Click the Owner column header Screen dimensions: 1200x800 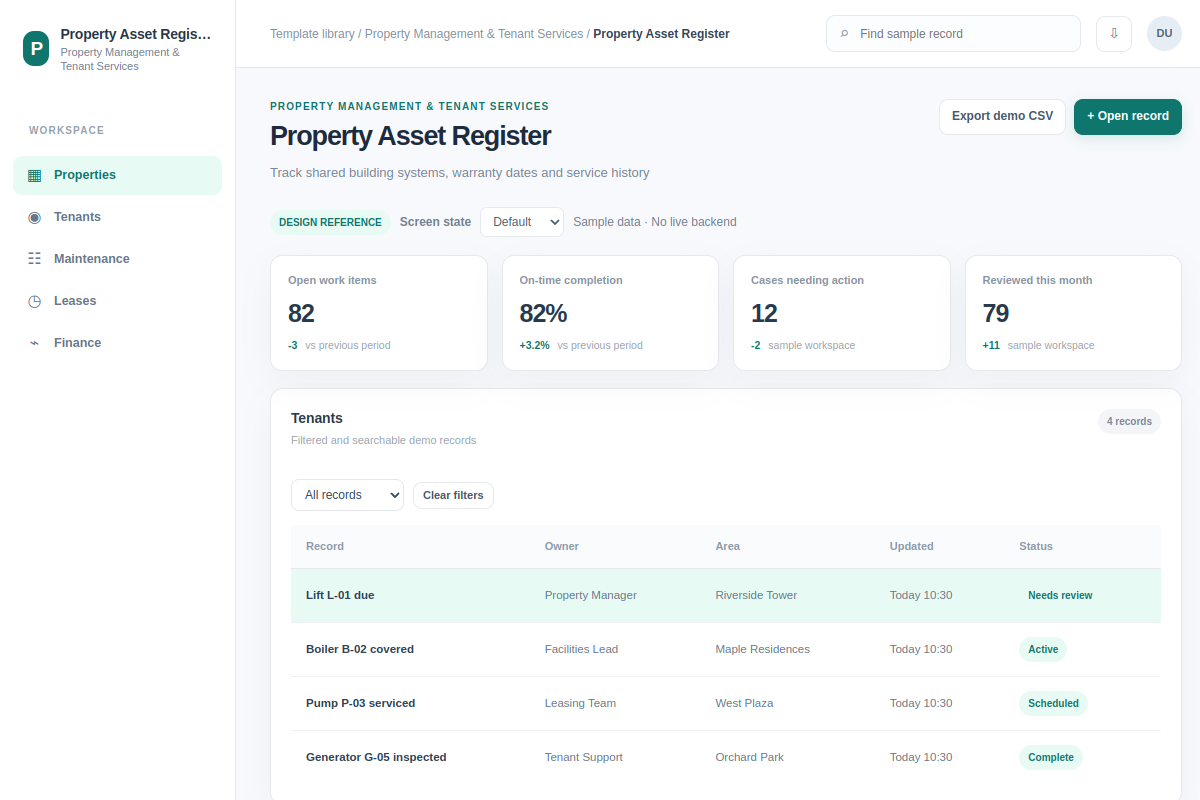click(x=562, y=546)
